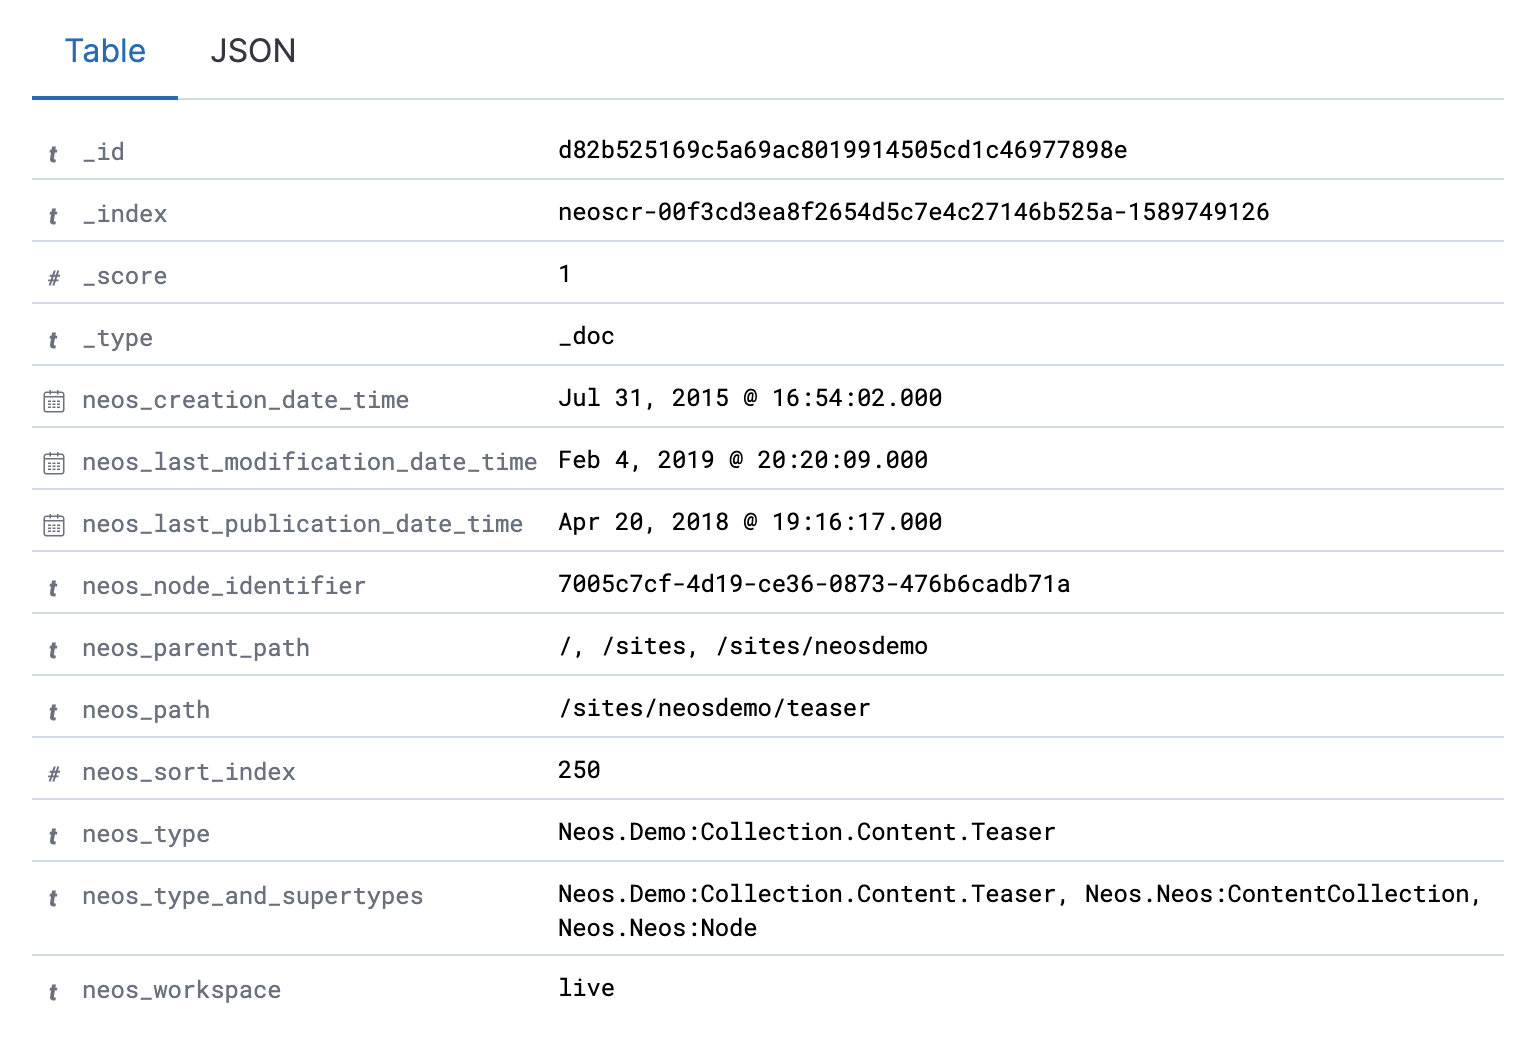Click the number icon beside neos_sort_index
The height and width of the screenshot is (1056, 1536).
click(x=52, y=773)
